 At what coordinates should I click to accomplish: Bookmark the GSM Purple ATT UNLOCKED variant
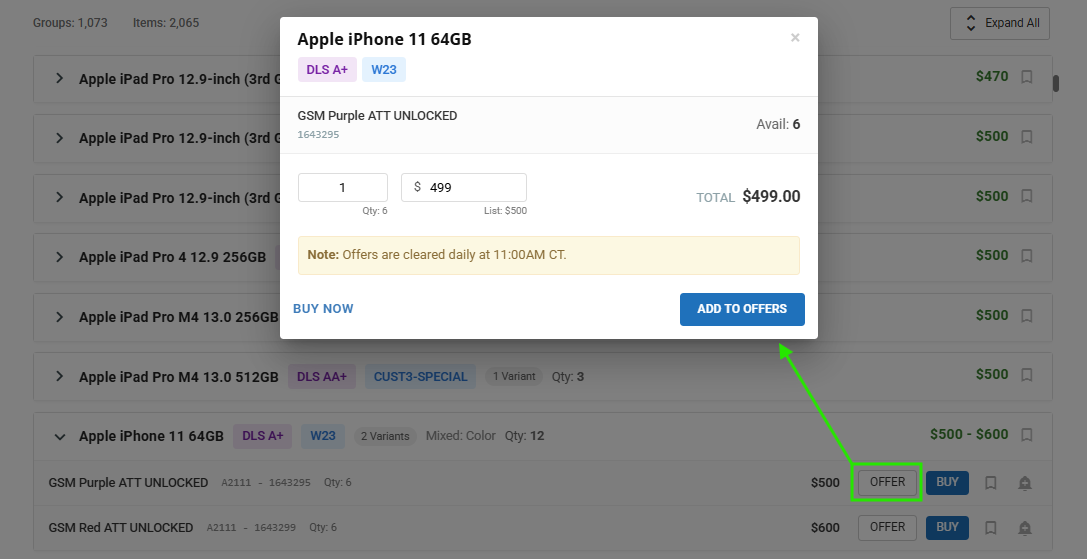(x=991, y=483)
